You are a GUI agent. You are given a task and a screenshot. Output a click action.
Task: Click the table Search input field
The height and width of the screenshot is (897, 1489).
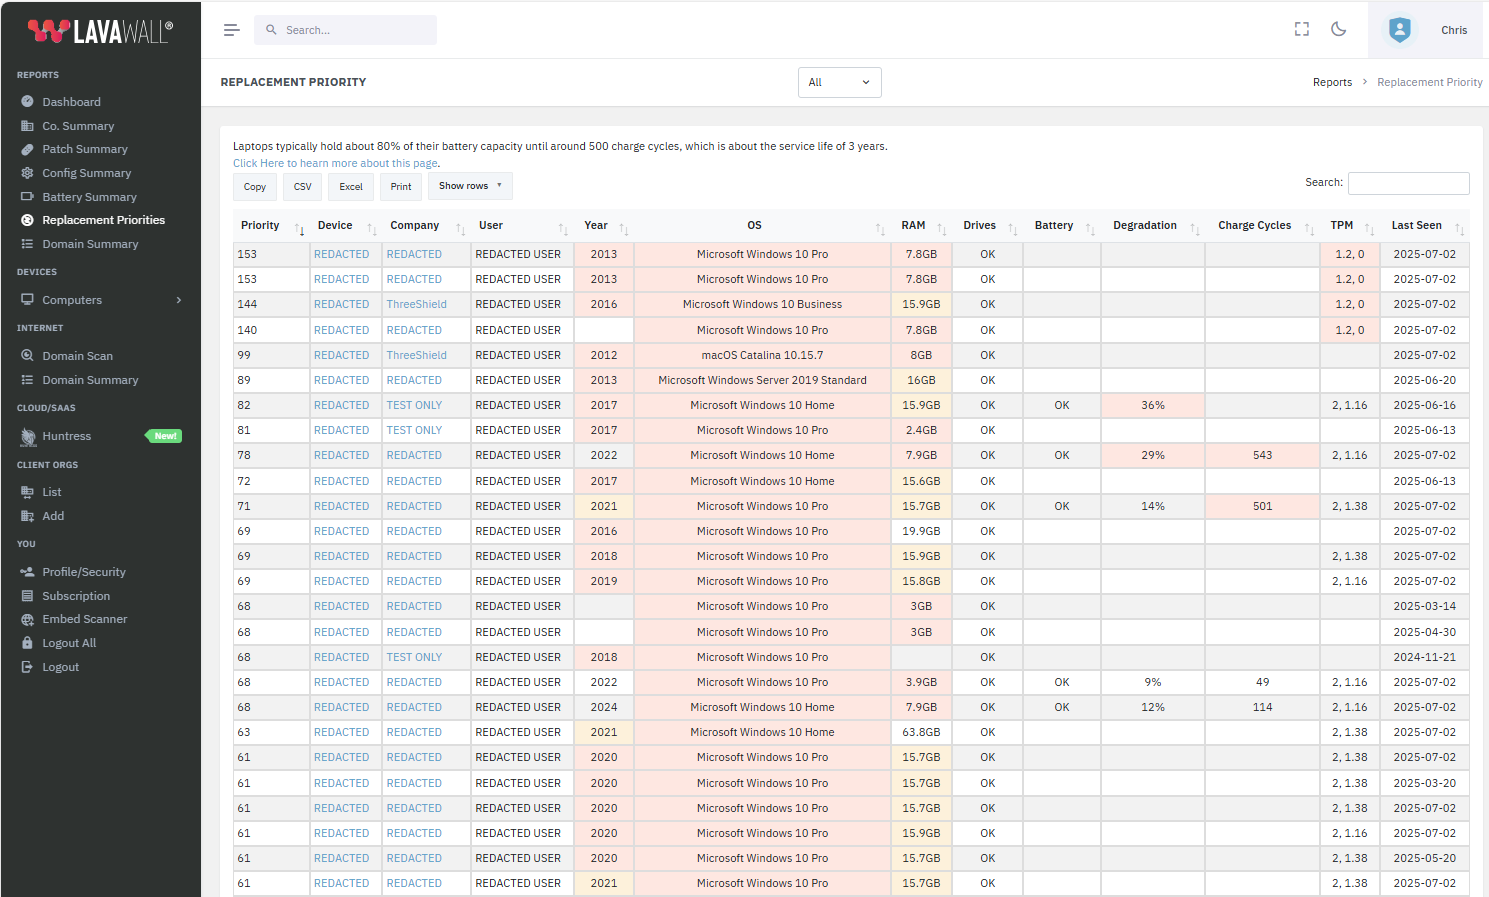1408,183
